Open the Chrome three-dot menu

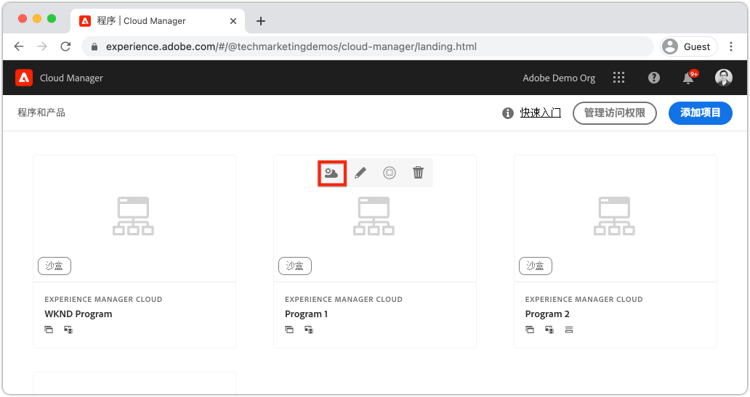coord(731,46)
